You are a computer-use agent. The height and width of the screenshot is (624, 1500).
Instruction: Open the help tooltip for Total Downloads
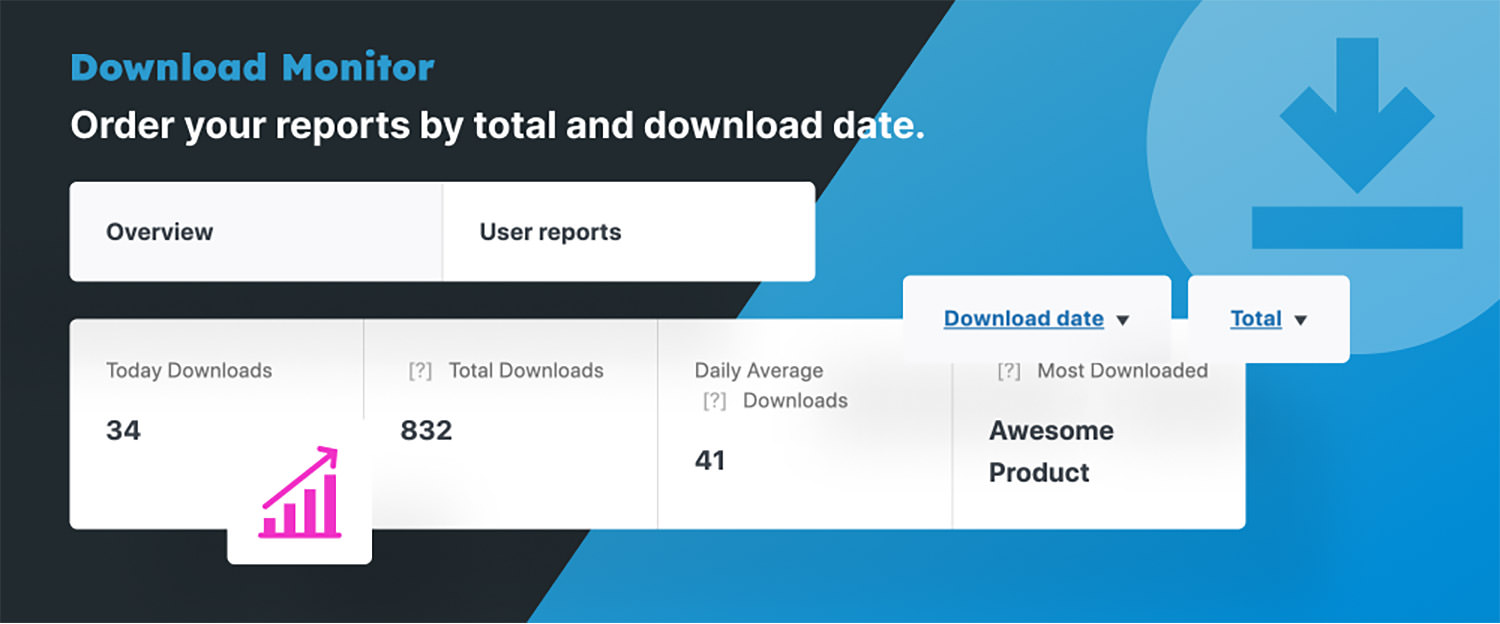click(420, 371)
